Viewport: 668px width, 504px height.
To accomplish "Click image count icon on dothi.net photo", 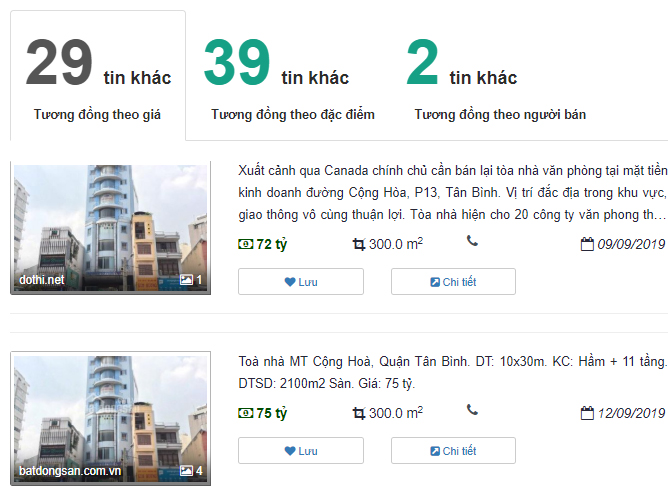I will (186, 280).
